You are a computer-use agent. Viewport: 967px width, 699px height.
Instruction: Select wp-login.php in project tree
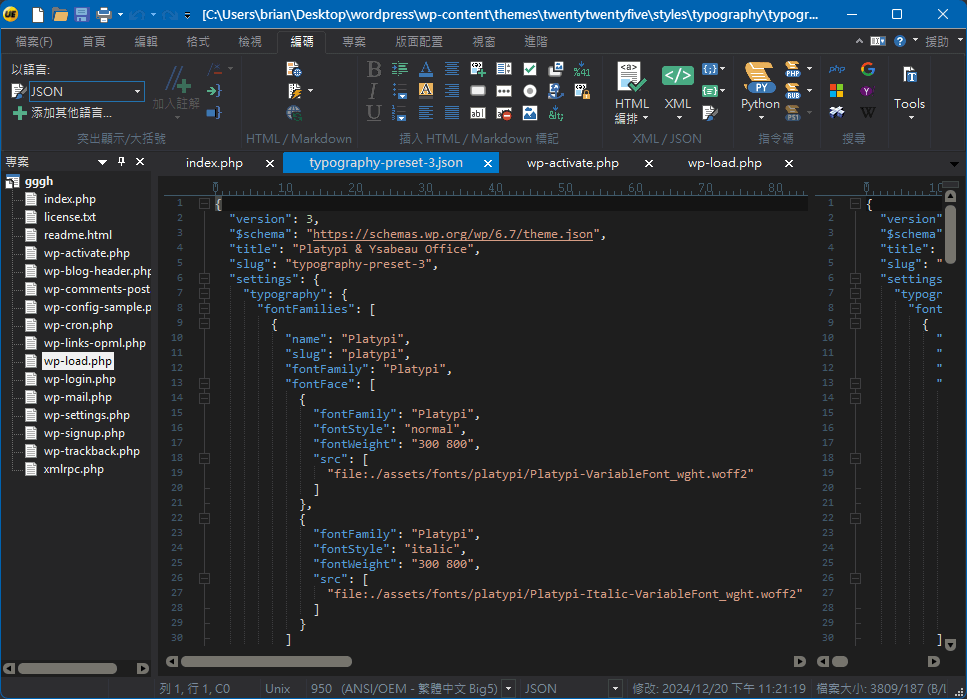(x=79, y=379)
